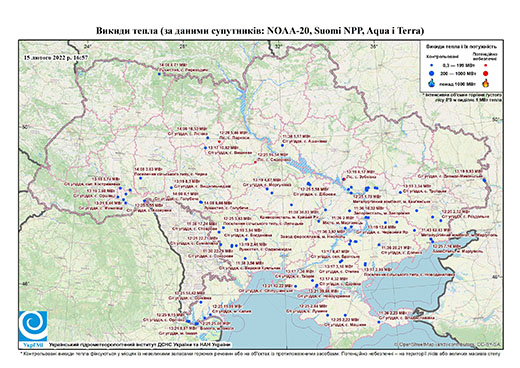Click blue marker near Vladyslavivka in eastern Crimea

pos(379,322)
